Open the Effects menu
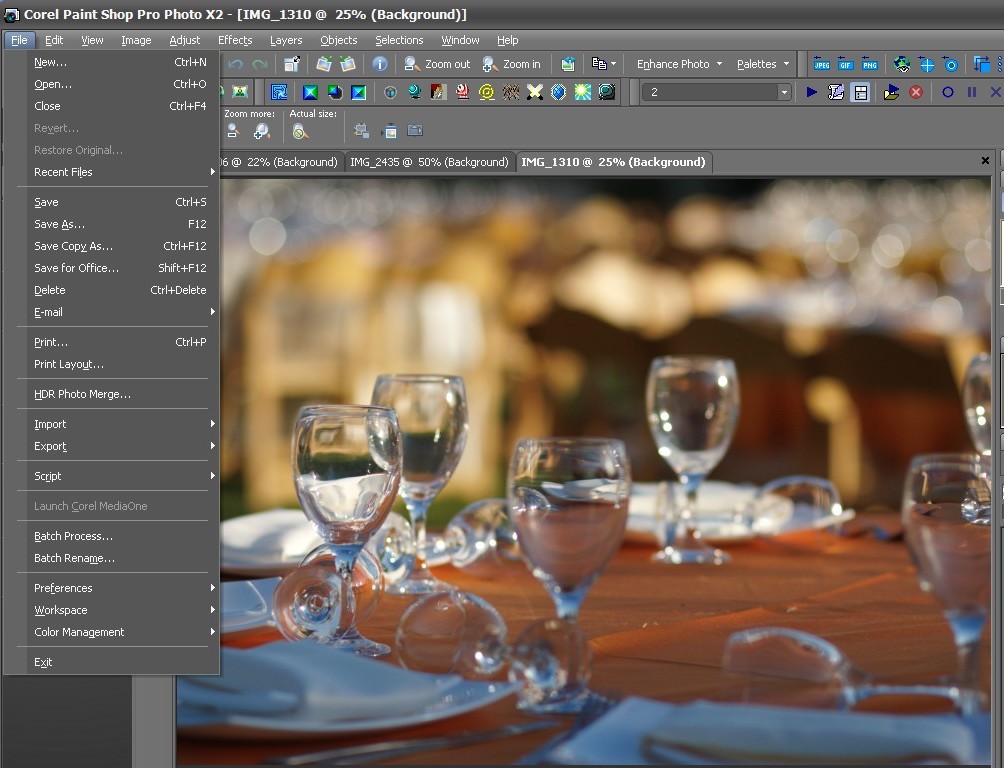The width and height of the screenshot is (1004, 768). (x=235, y=40)
